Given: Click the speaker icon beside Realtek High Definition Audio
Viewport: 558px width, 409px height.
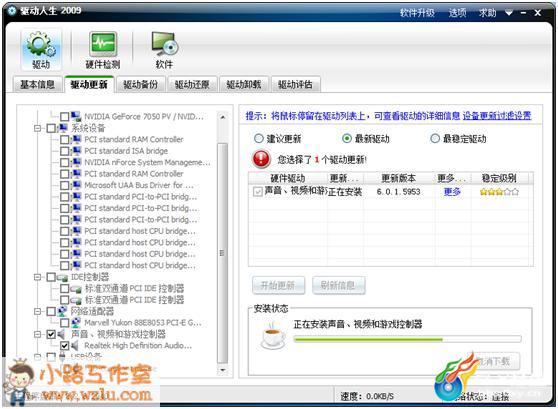Looking at the screenshot, I should coord(75,345).
